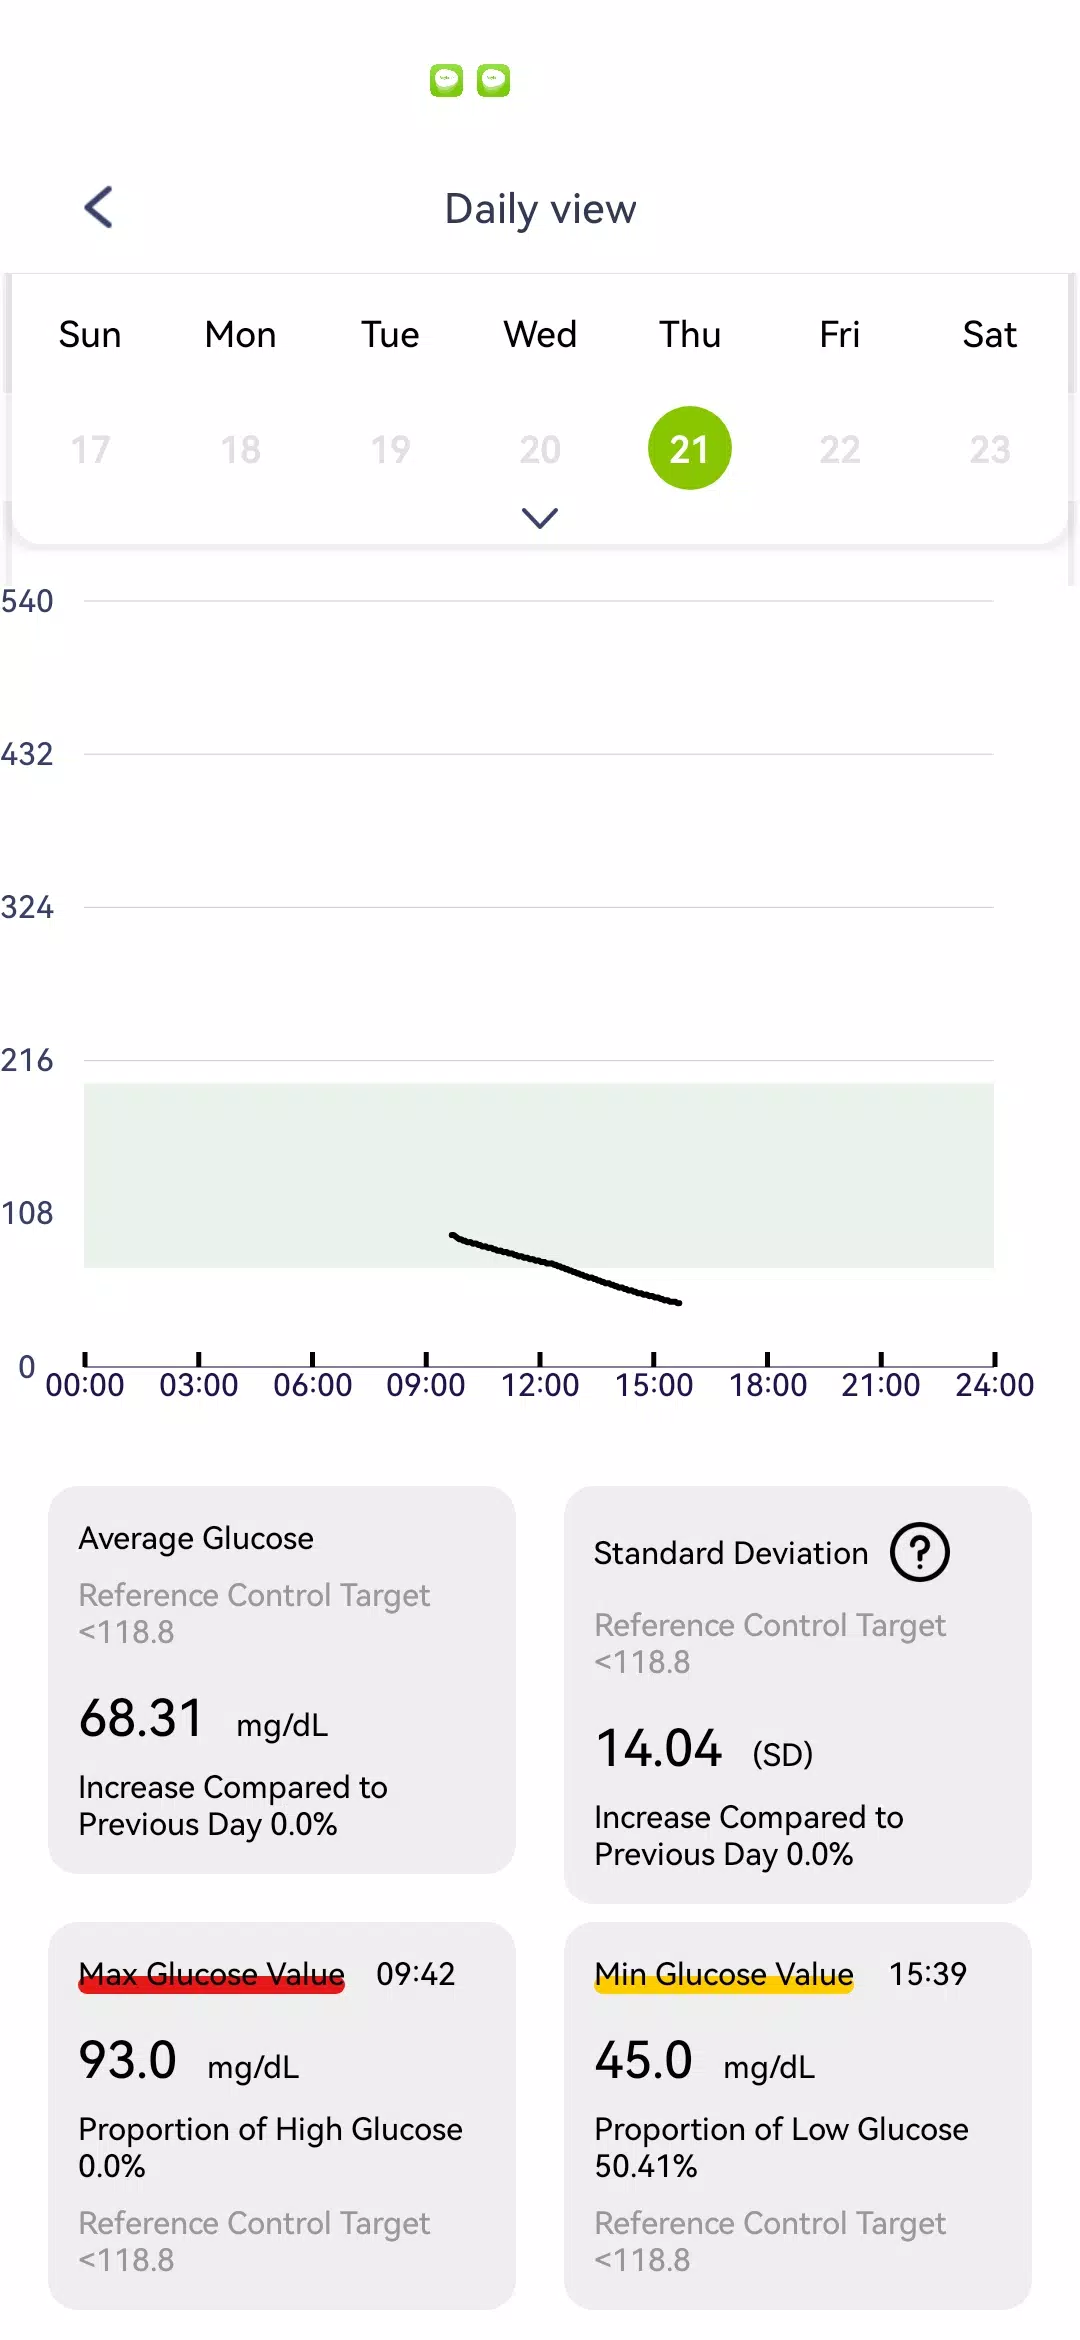Tap the 12:00 marker on time axis
The image size is (1080, 2340).
[x=540, y=1385]
